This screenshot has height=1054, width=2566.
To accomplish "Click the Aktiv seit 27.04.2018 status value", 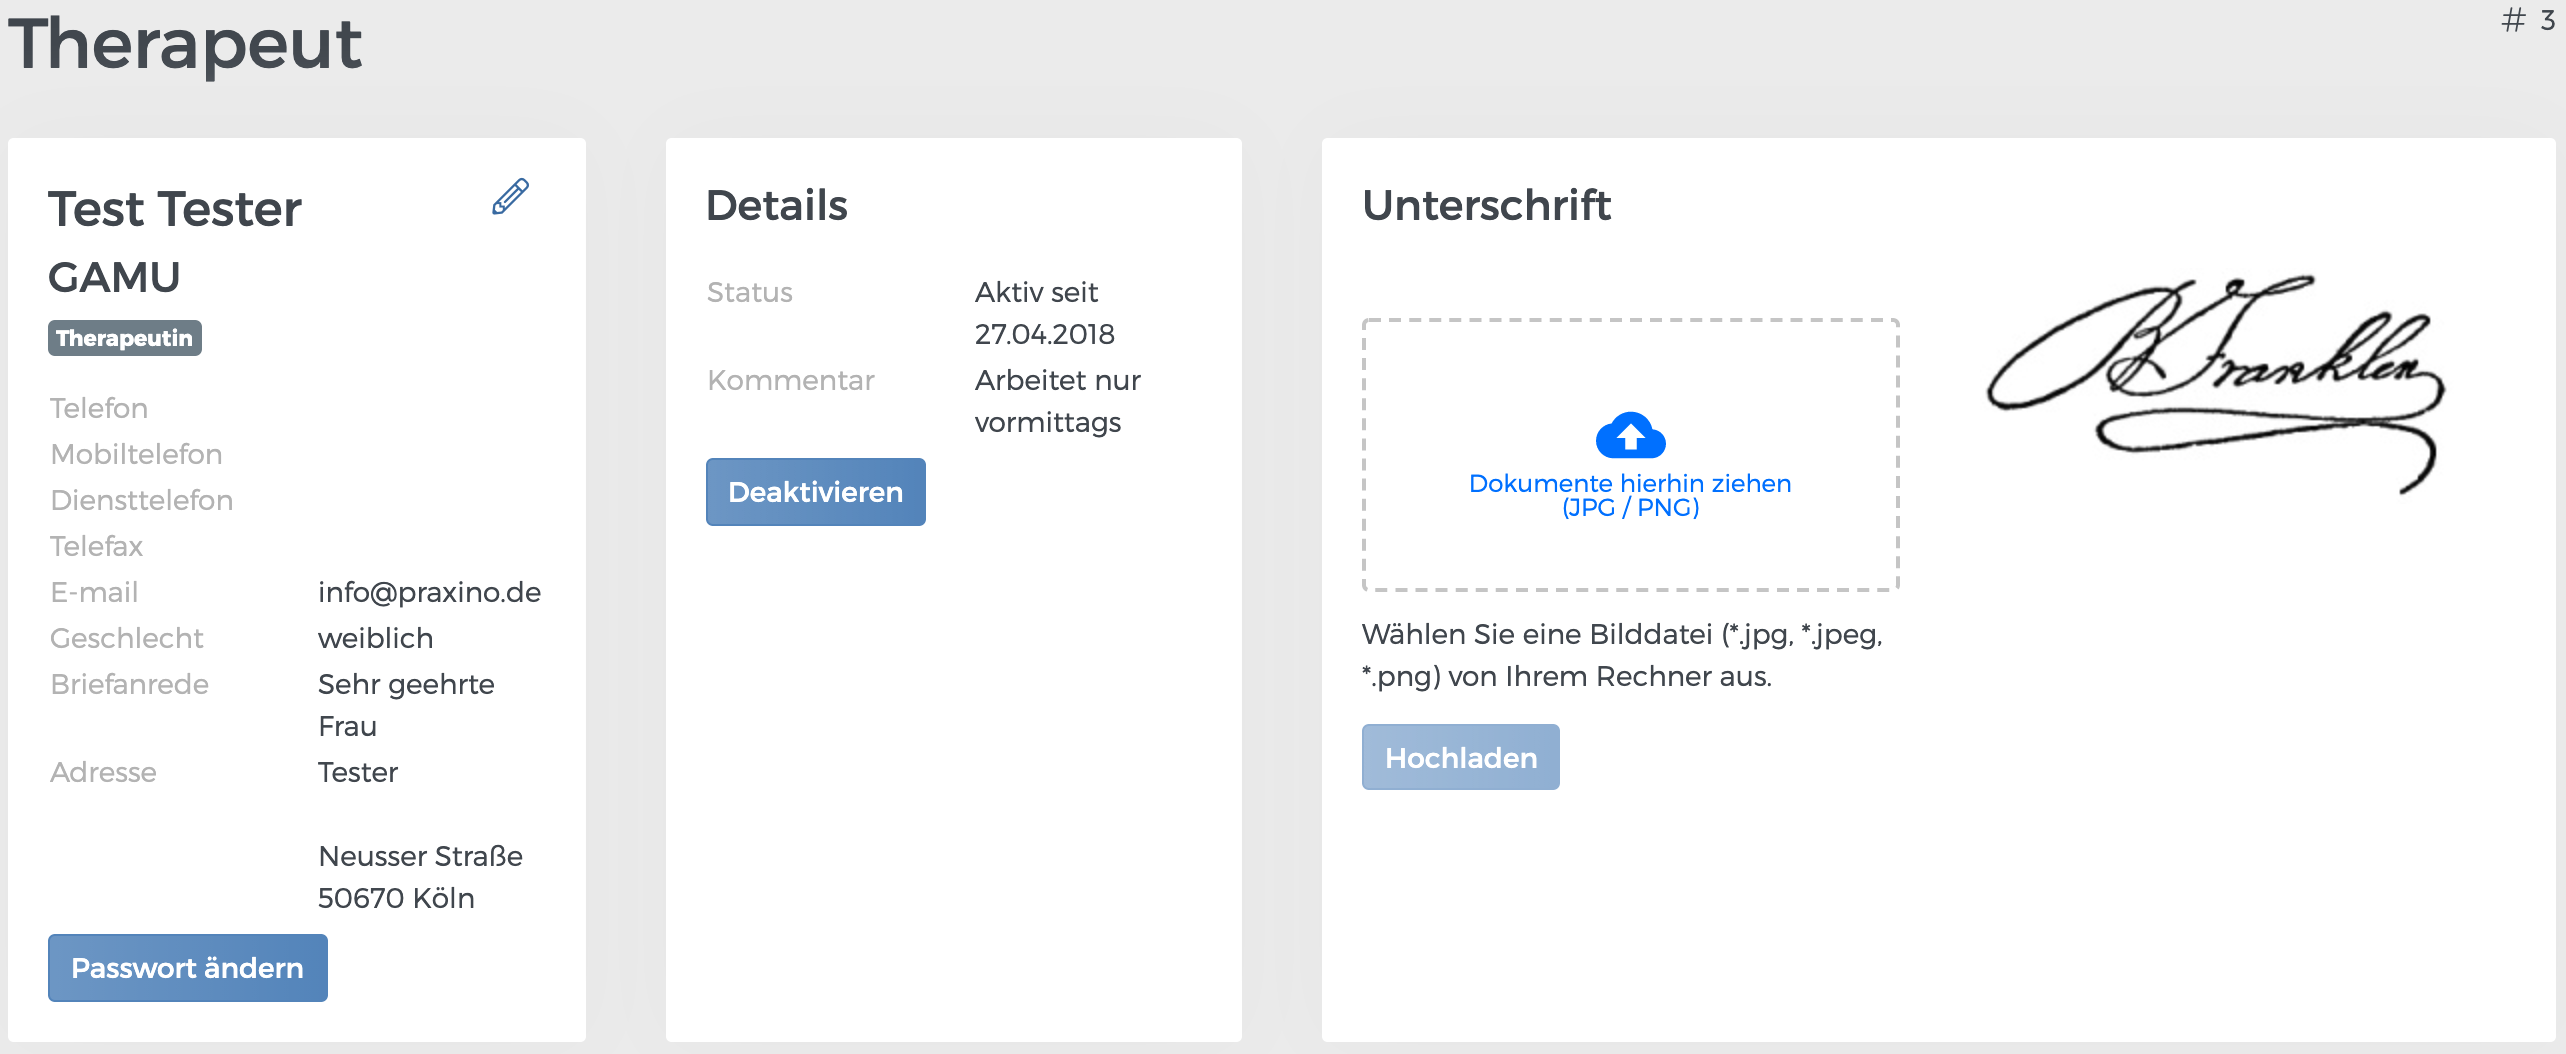I will (x=1044, y=313).
